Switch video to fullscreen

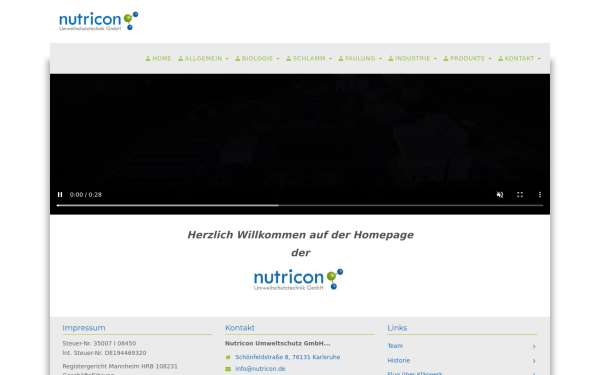(520, 195)
